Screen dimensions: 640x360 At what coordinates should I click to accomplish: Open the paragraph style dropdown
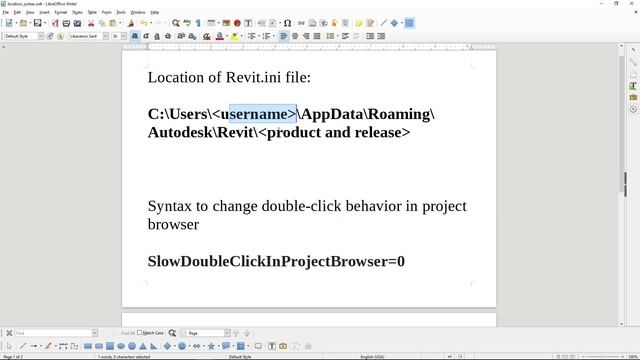point(41,36)
